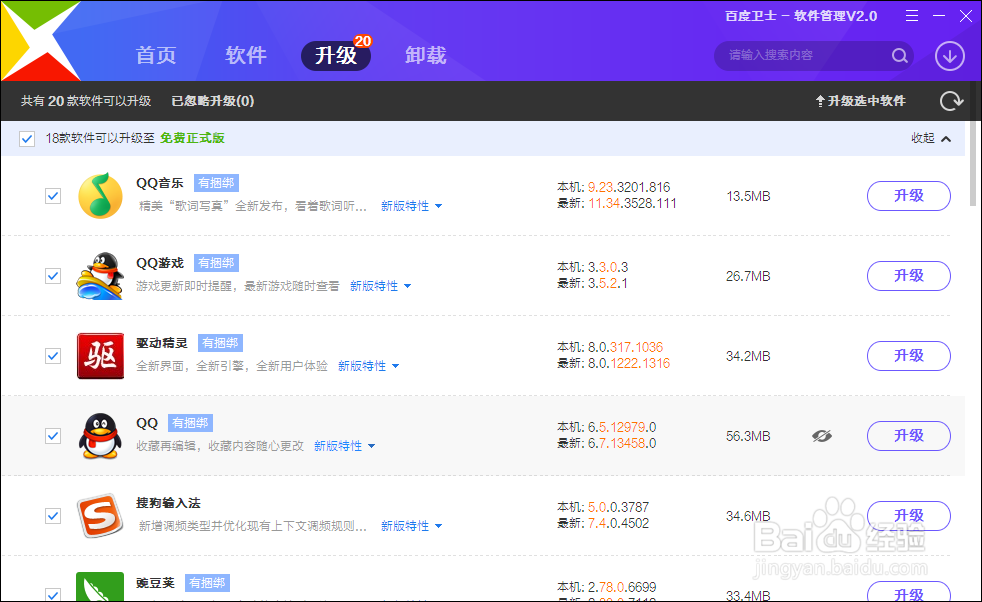
Task: Uncheck the QQ音乐 upgrade checkbox
Action: coord(53,196)
